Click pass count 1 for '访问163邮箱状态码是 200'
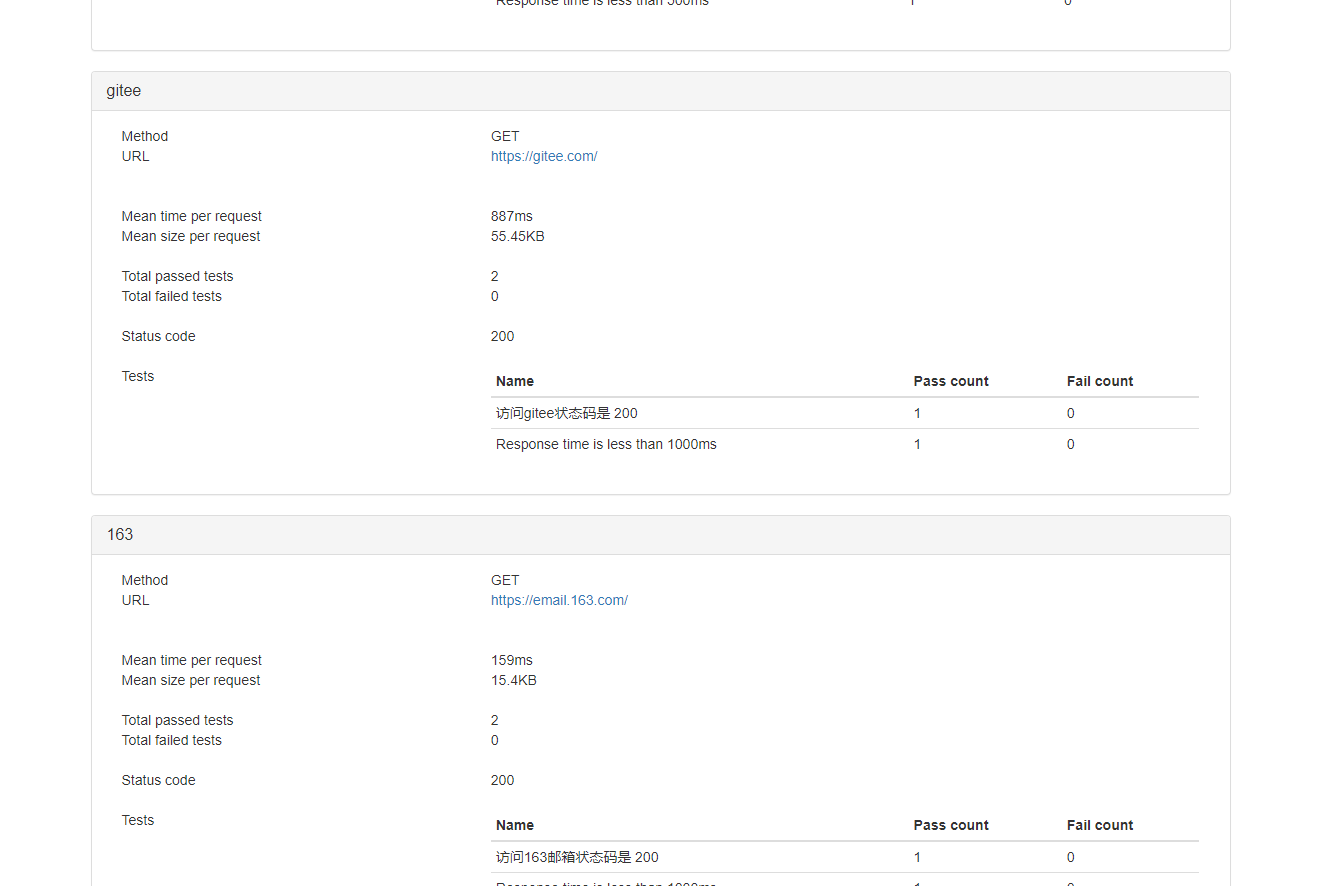 click(x=918, y=857)
